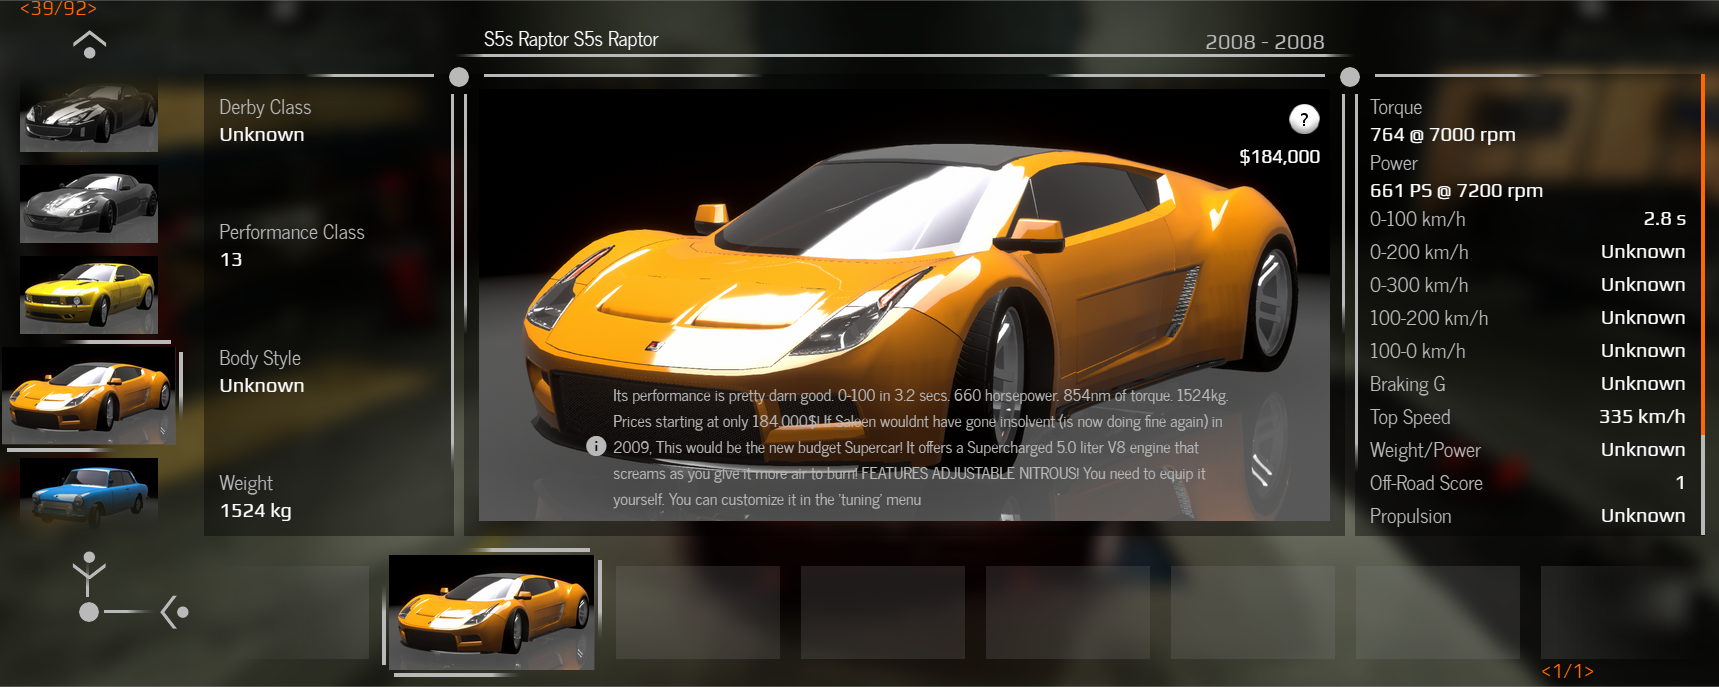Select the blue classic car thumbnail
1719x687 pixels.
point(89,493)
